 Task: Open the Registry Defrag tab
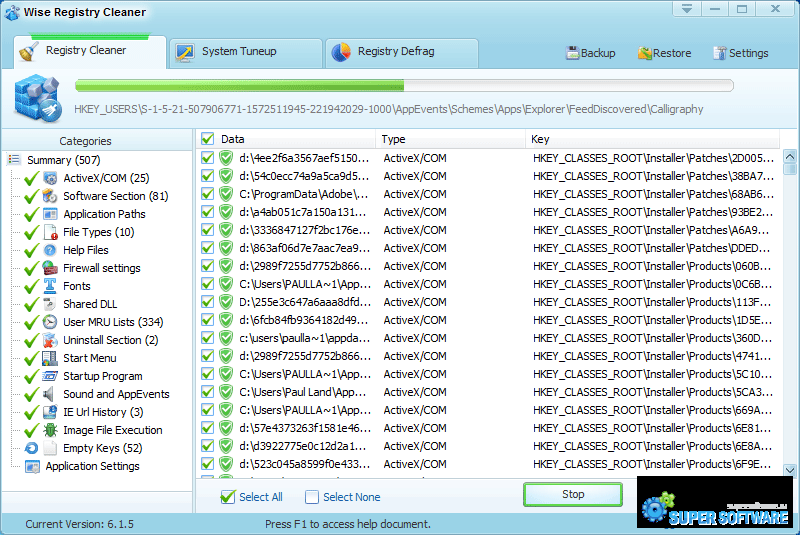(402, 52)
